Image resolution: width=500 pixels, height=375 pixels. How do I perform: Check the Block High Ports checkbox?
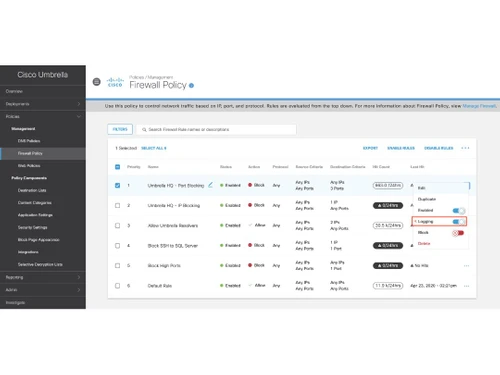click(117, 266)
